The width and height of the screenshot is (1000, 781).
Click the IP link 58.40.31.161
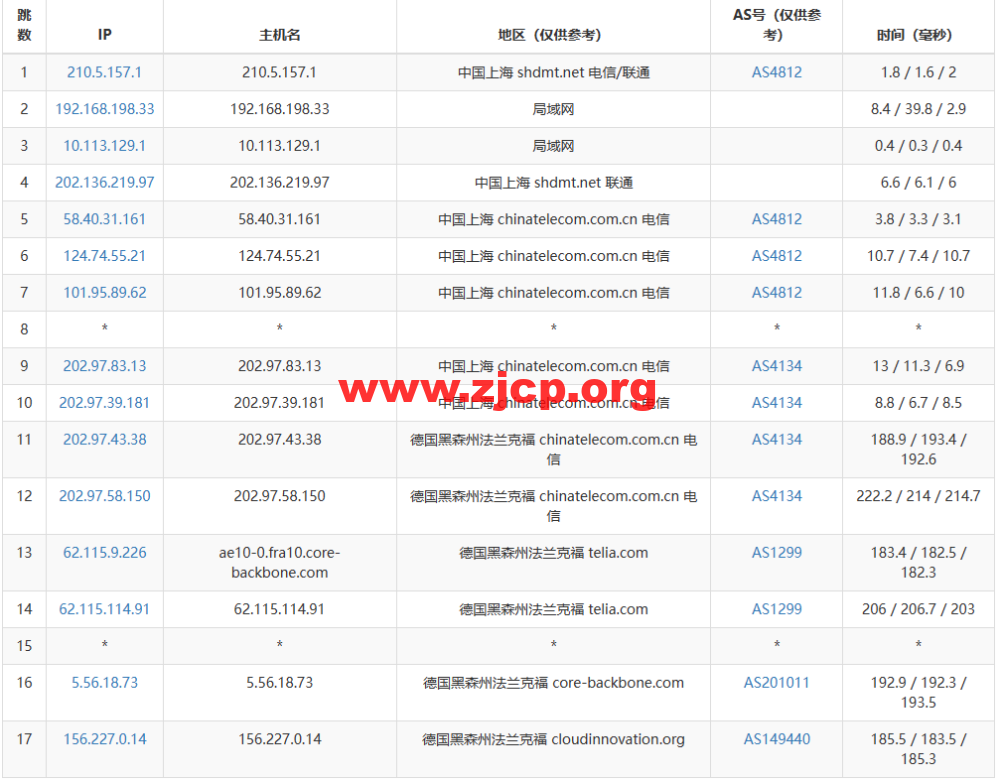click(104, 219)
